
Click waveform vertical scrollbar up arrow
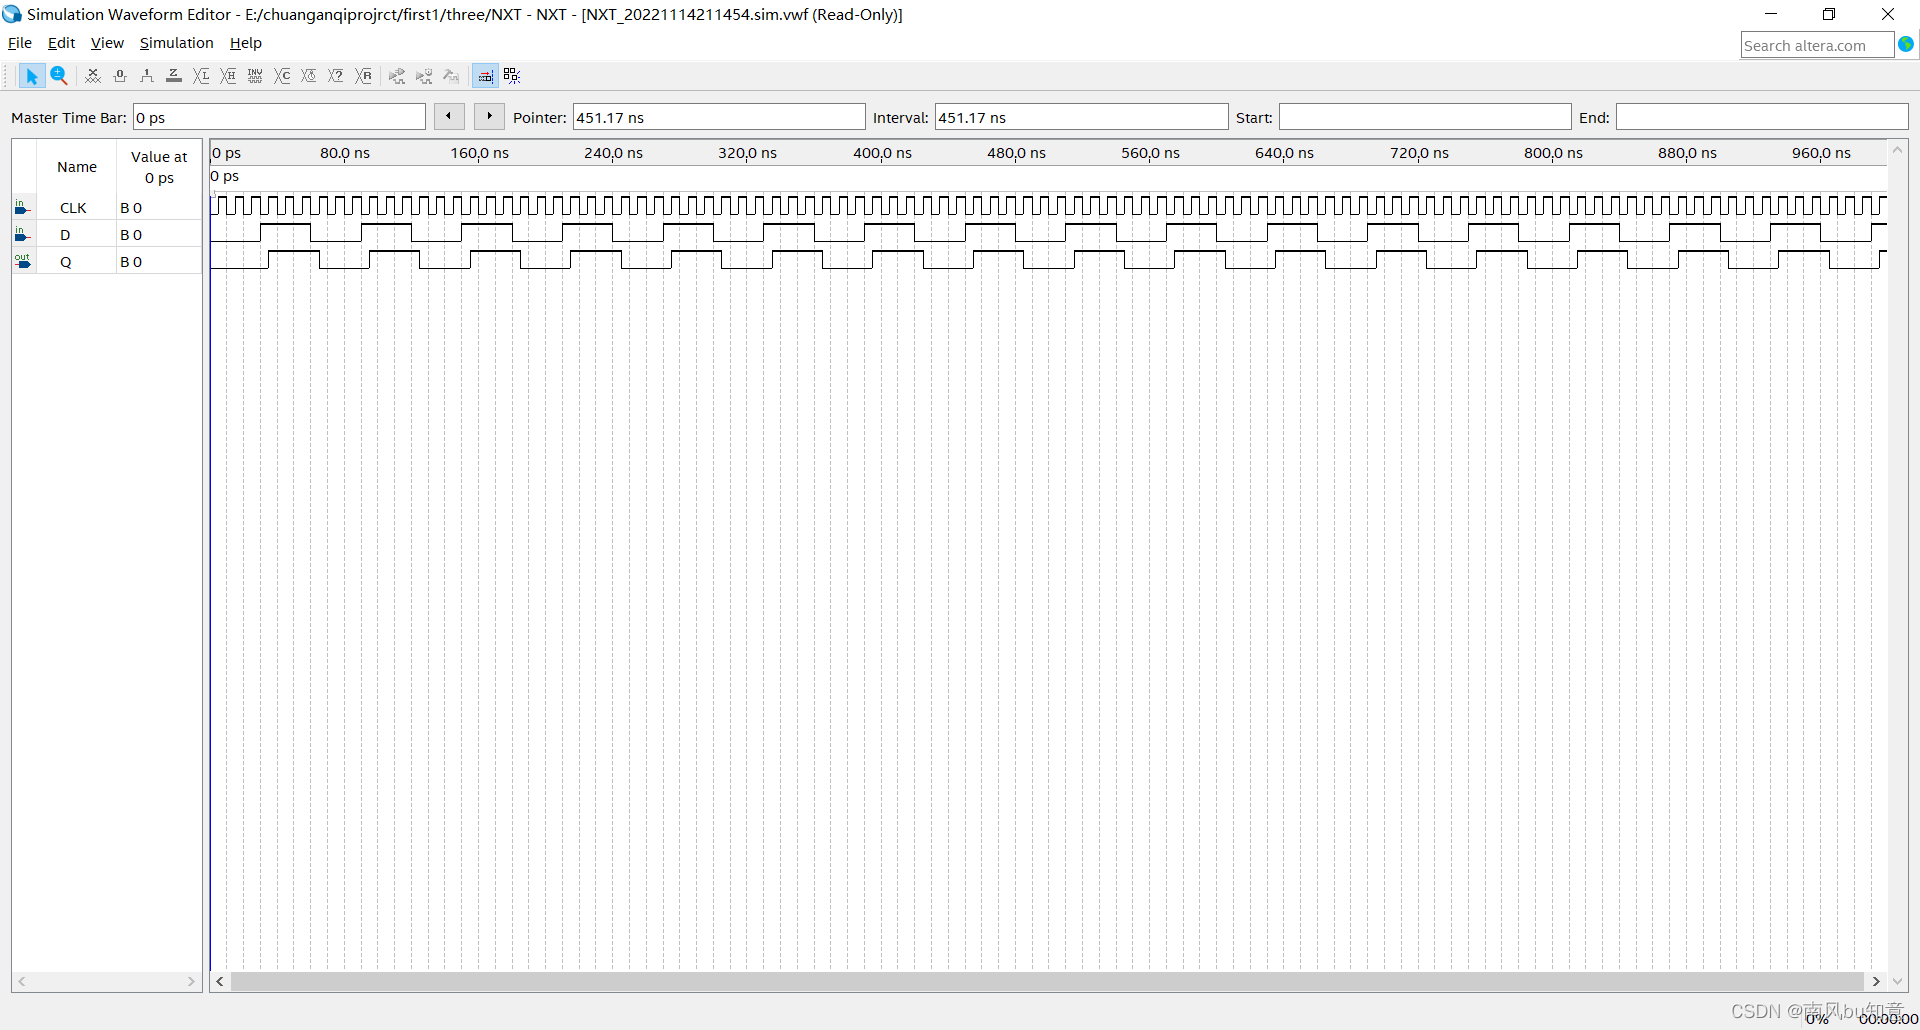(x=1897, y=150)
